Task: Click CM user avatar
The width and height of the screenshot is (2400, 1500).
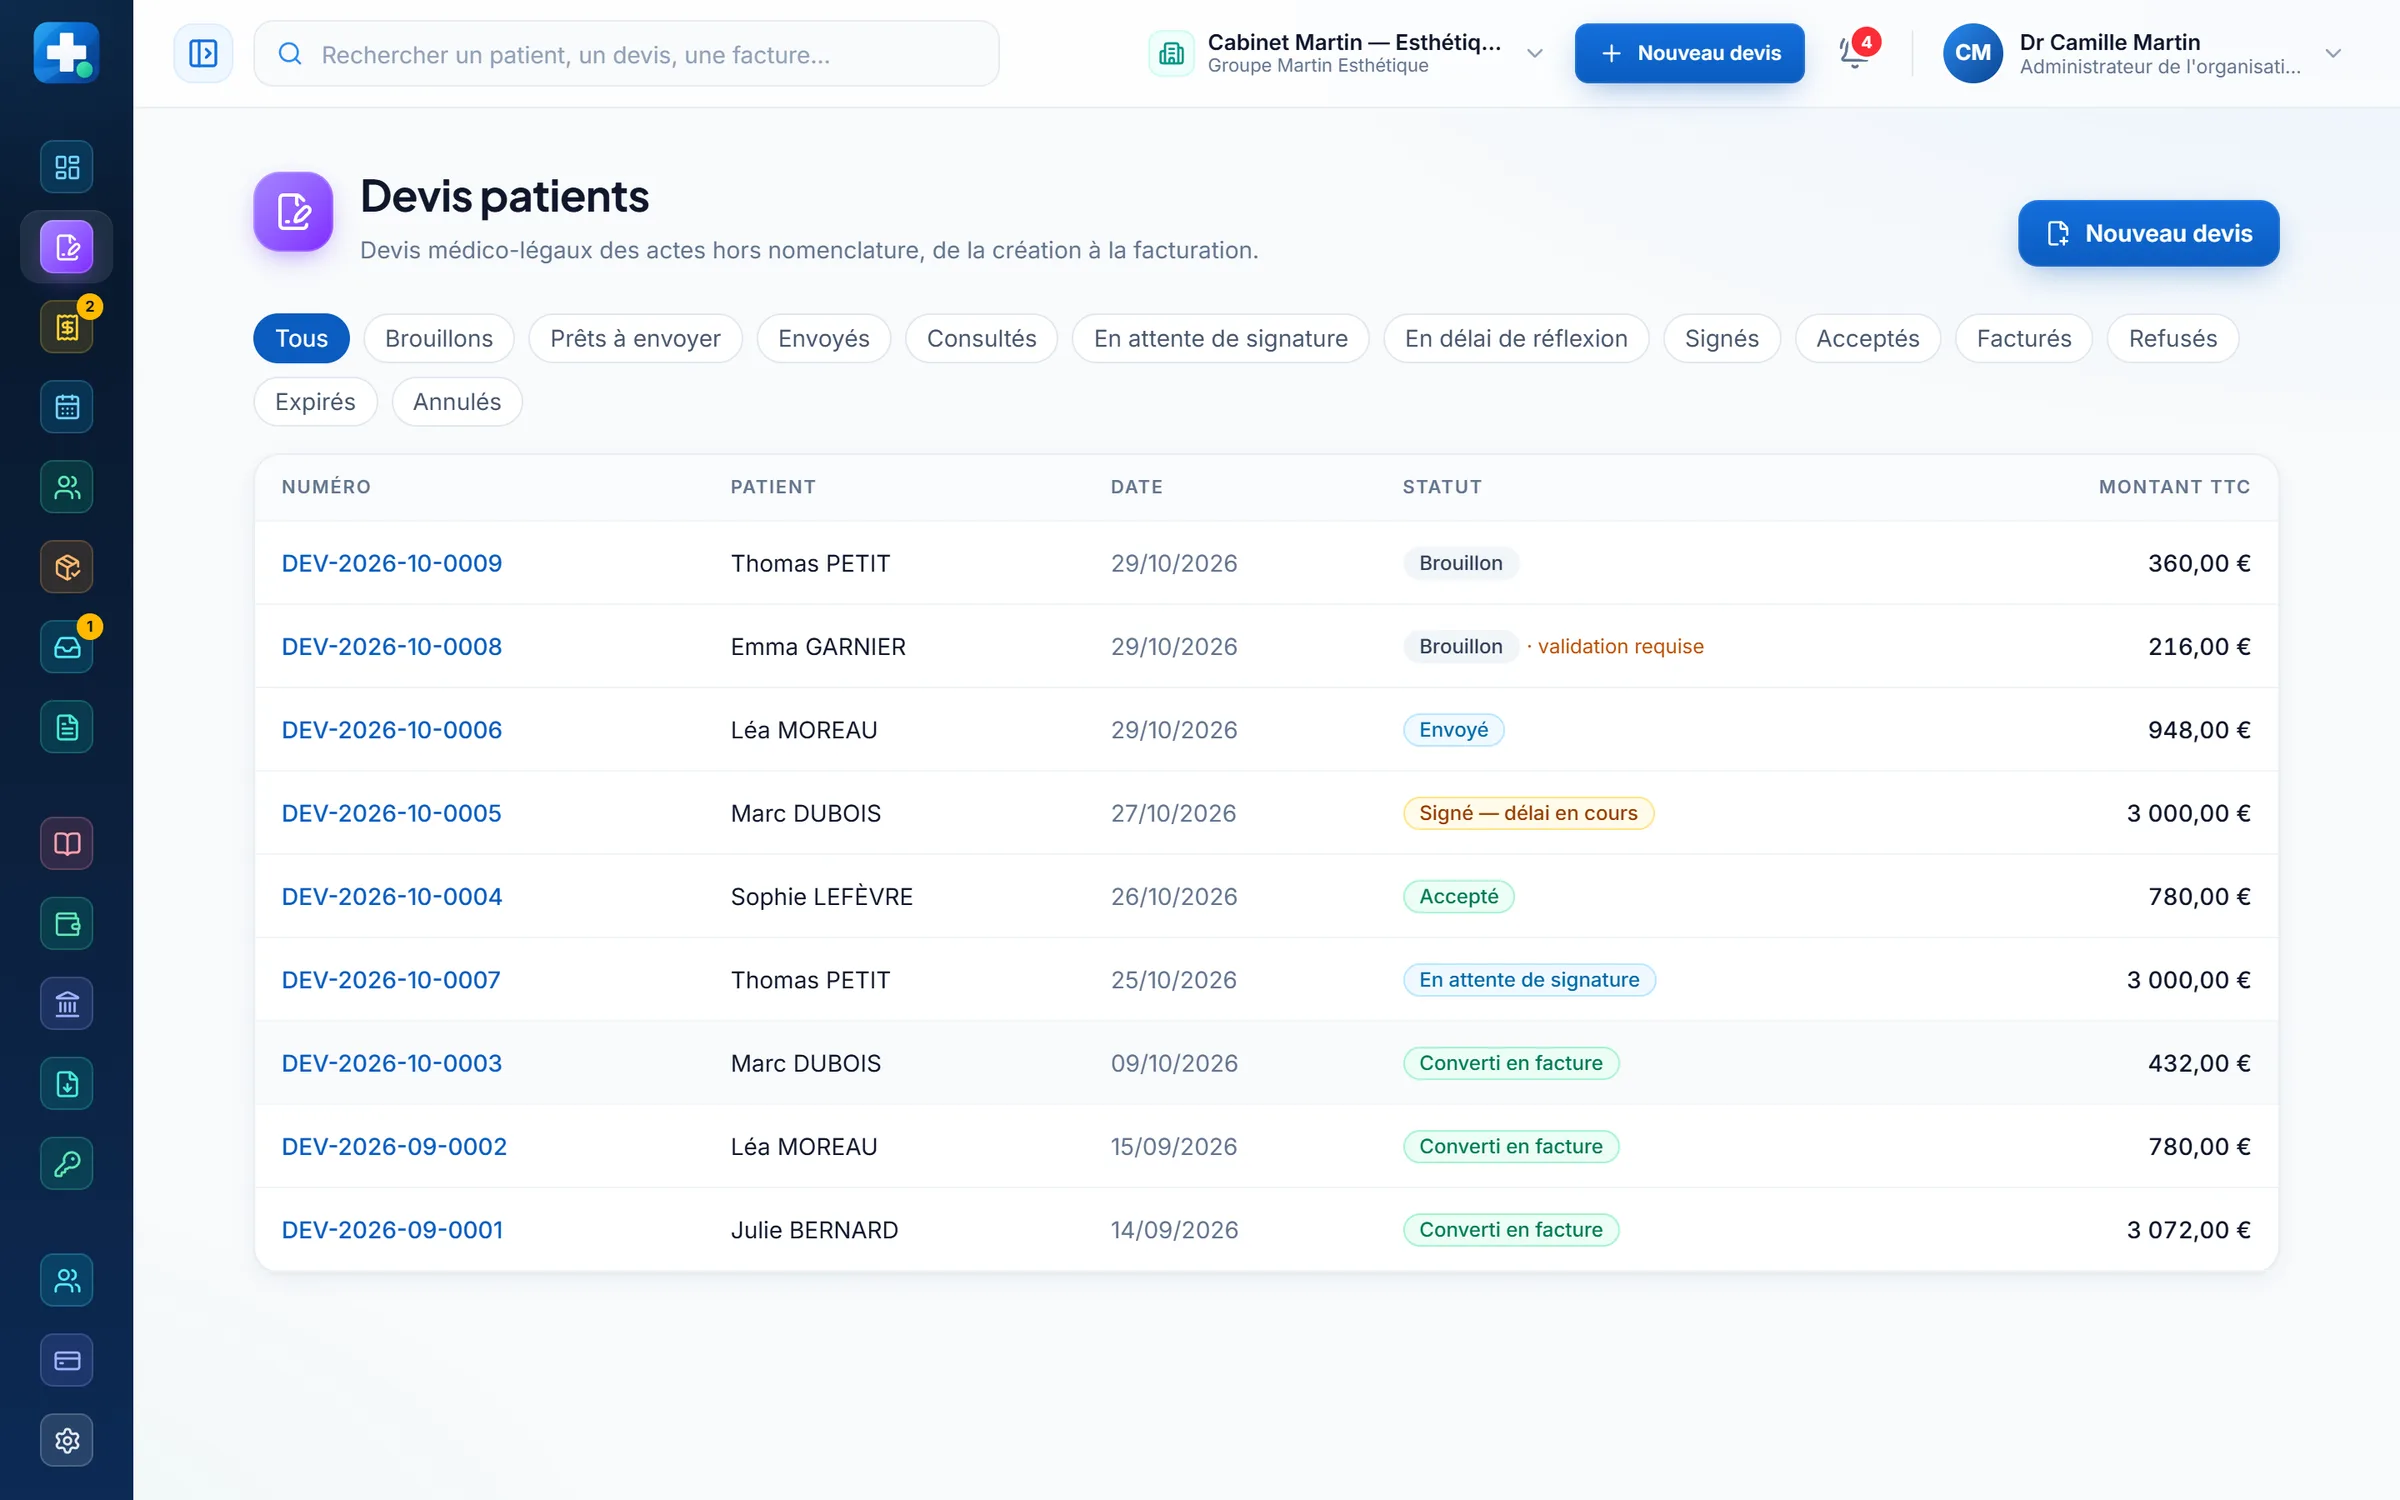Action: point(1972,53)
